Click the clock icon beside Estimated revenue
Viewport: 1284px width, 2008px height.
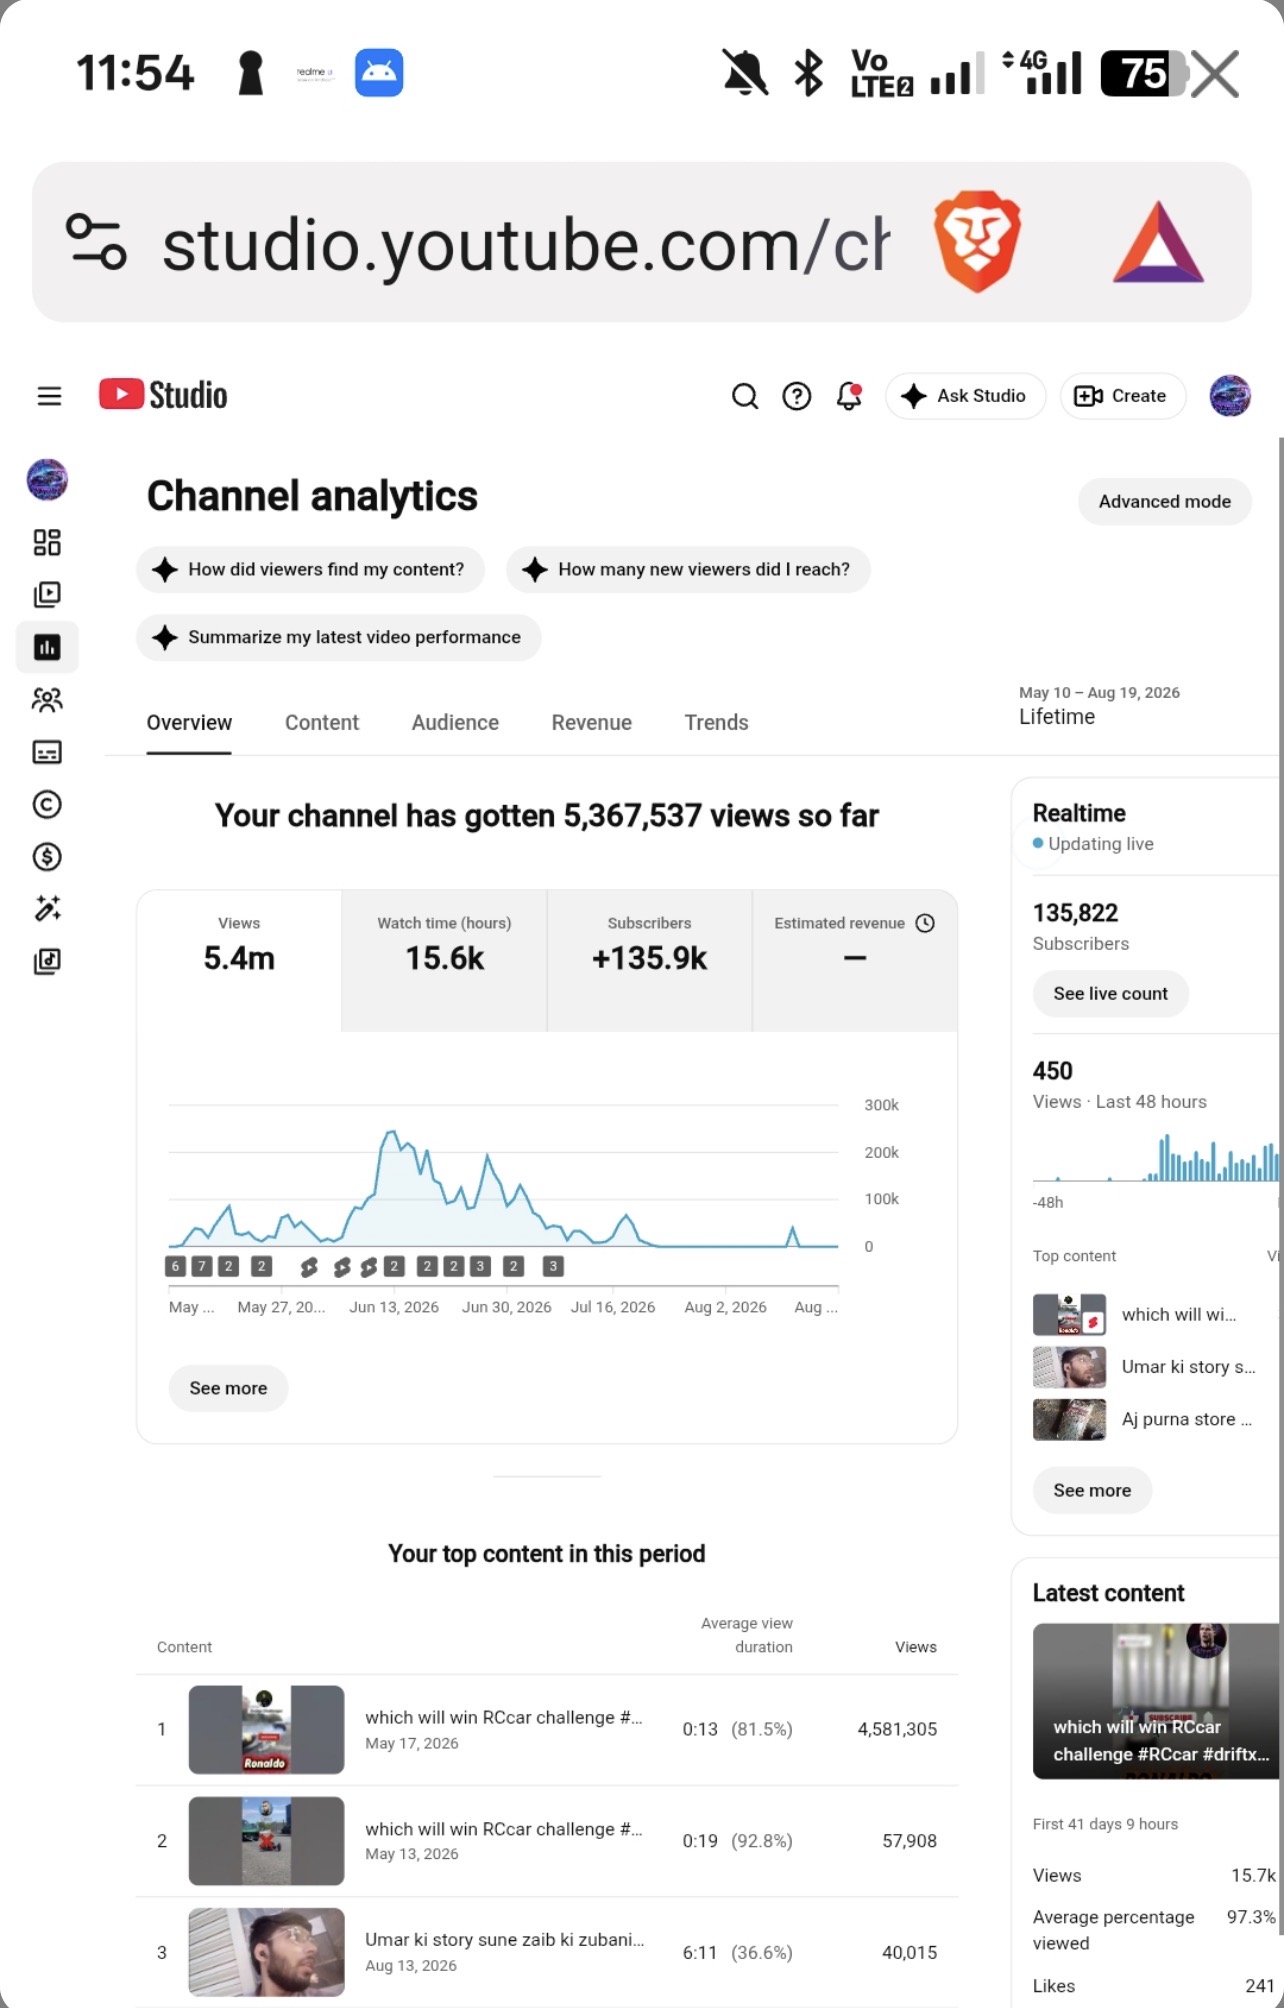pyautogui.click(x=926, y=923)
